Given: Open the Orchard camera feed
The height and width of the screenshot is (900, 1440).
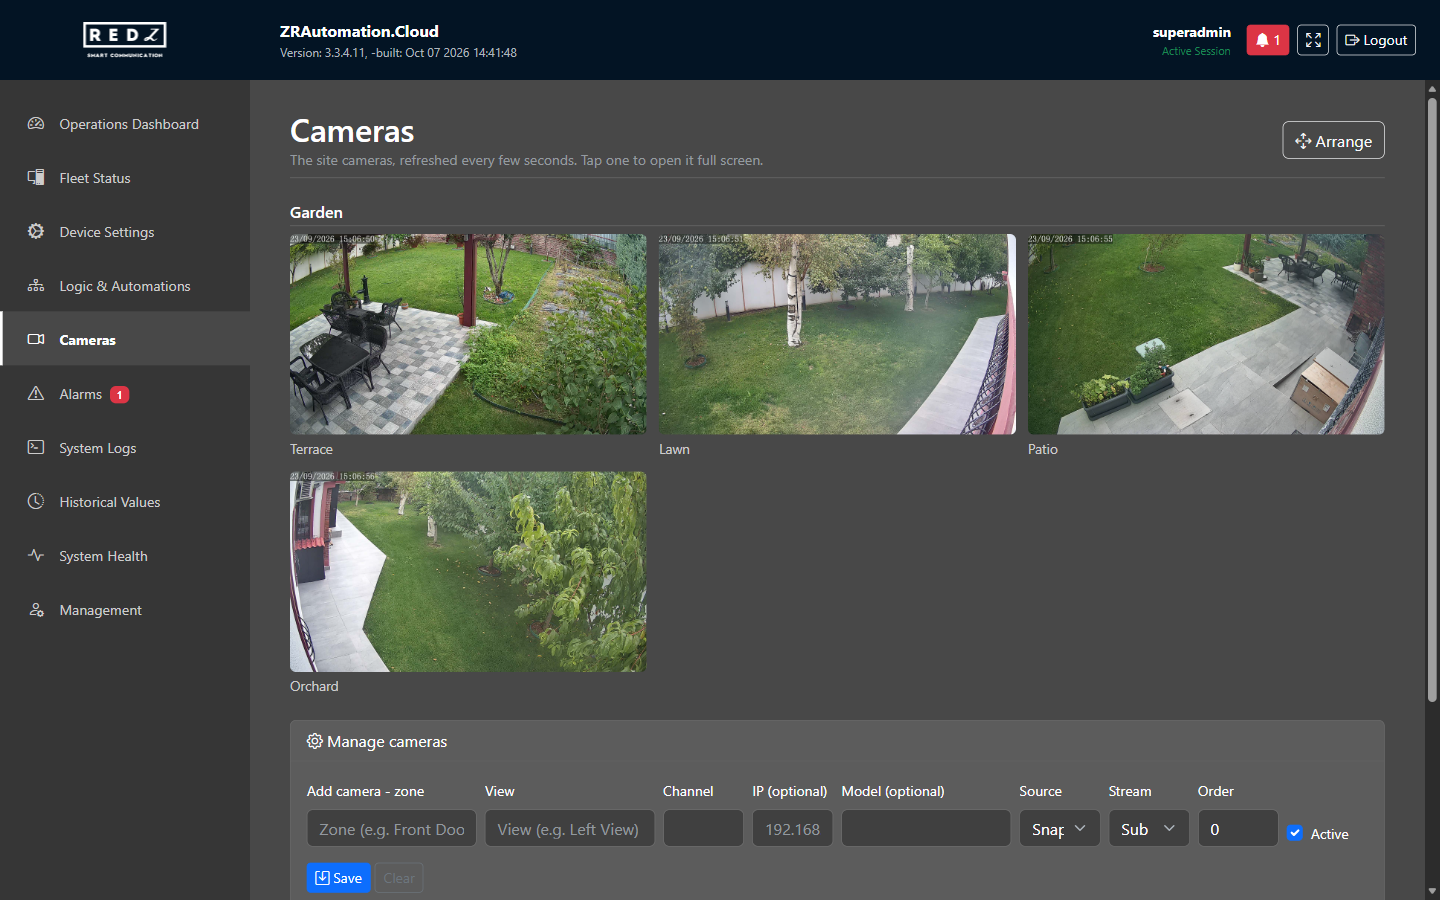Looking at the screenshot, I should click(x=468, y=572).
